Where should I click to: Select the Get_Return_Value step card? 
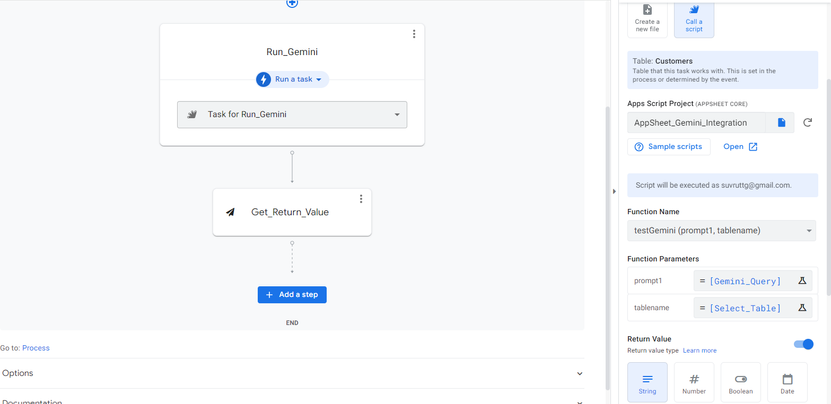[292, 212]
